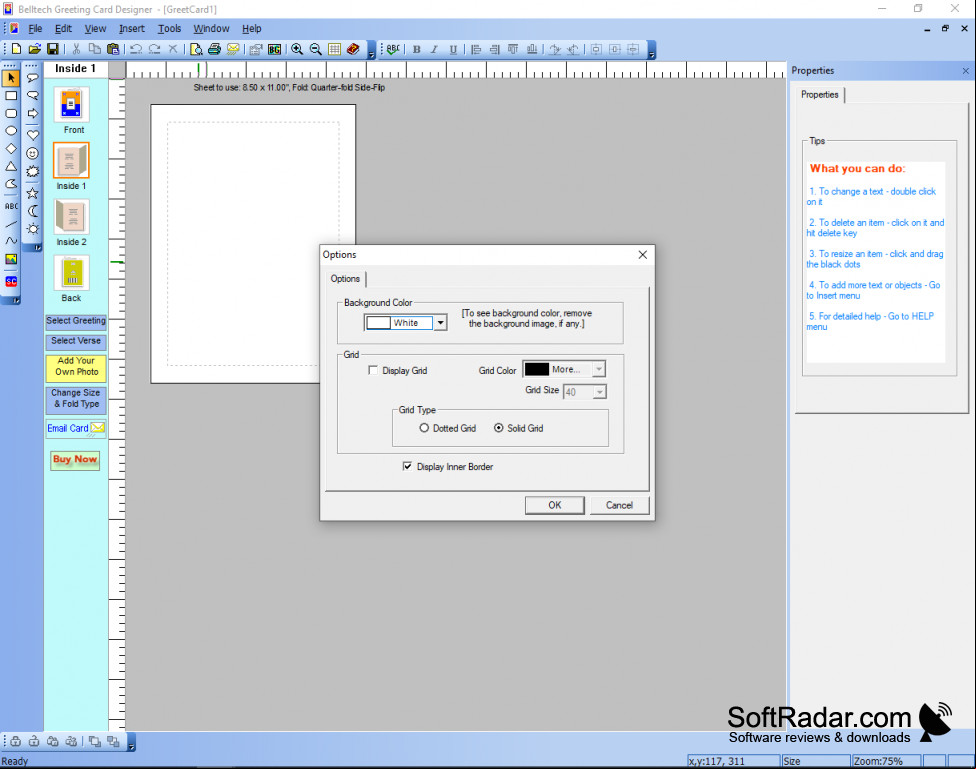Select the crescent moon shape

click(33, 211)
